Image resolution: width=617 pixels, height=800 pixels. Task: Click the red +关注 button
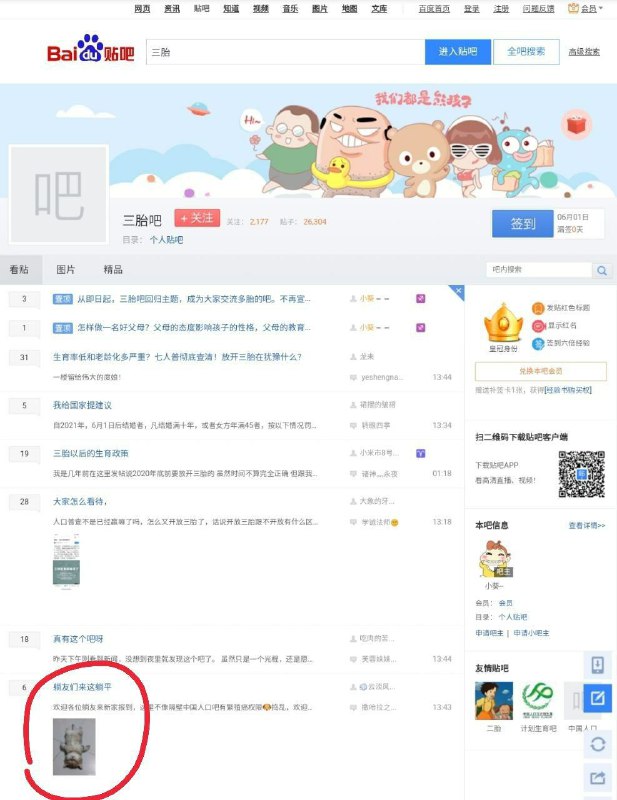[x=197, y=218]
